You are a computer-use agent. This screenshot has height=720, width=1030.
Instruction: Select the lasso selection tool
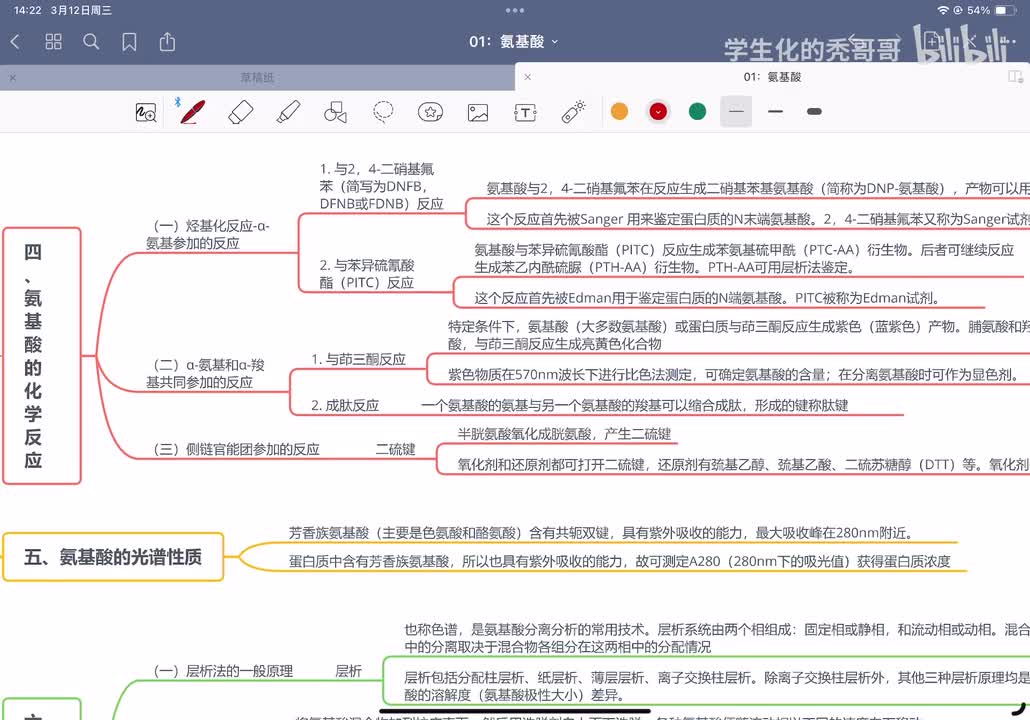[x=383, y=112]
